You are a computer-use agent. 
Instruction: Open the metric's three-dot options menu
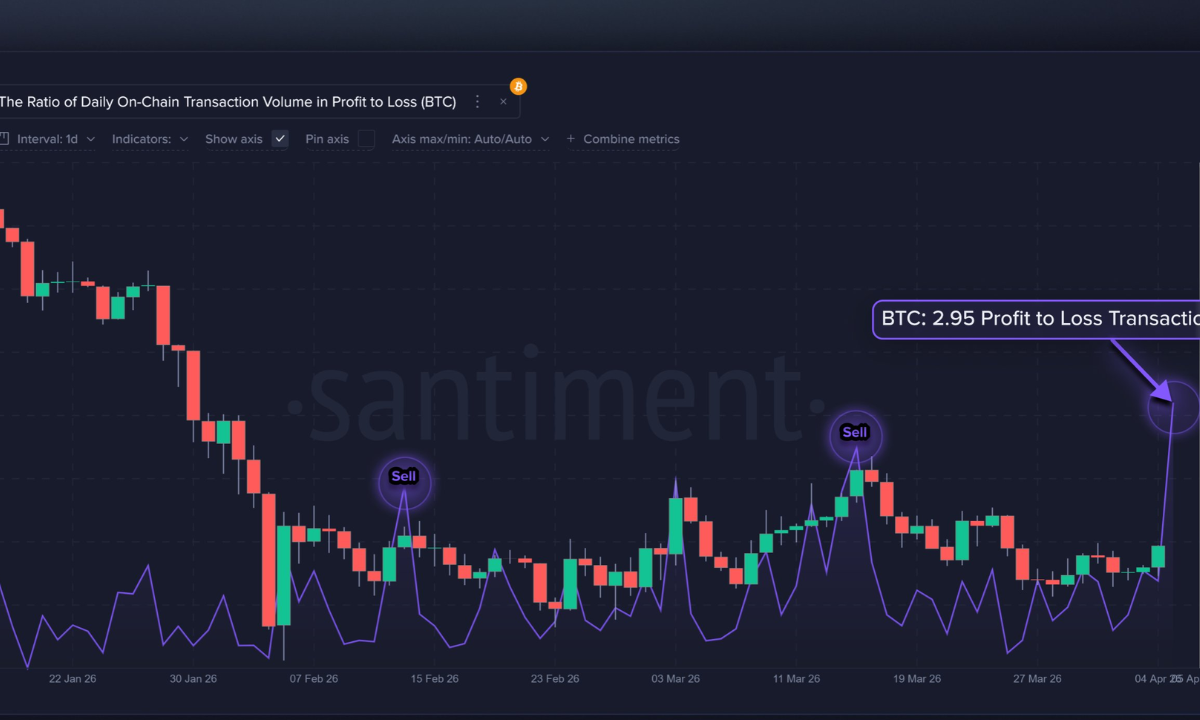click(x=477, y=102)
